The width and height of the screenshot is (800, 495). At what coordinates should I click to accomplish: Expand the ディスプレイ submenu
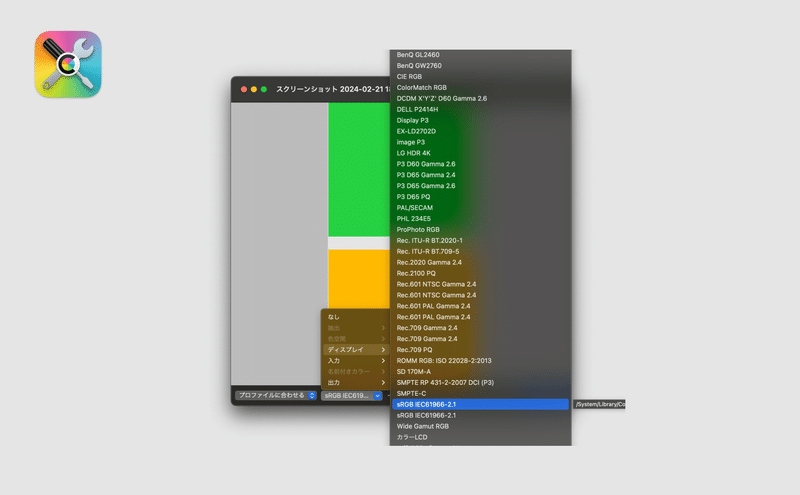coord(356,350)
